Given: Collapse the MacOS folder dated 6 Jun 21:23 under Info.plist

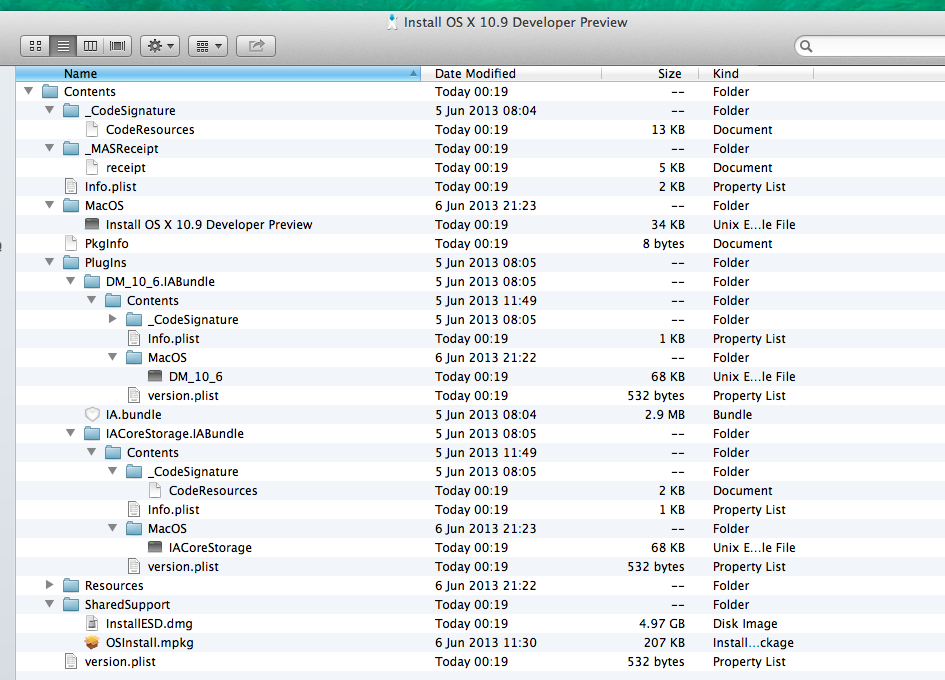Looking at the screenshot, I should tap(49, 205).
